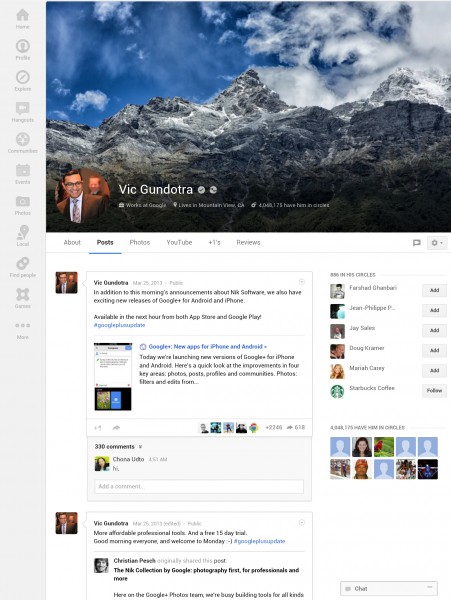Open the Home icon in the sidebar
The width and height of the screenshot is (451, 600).
23,15
